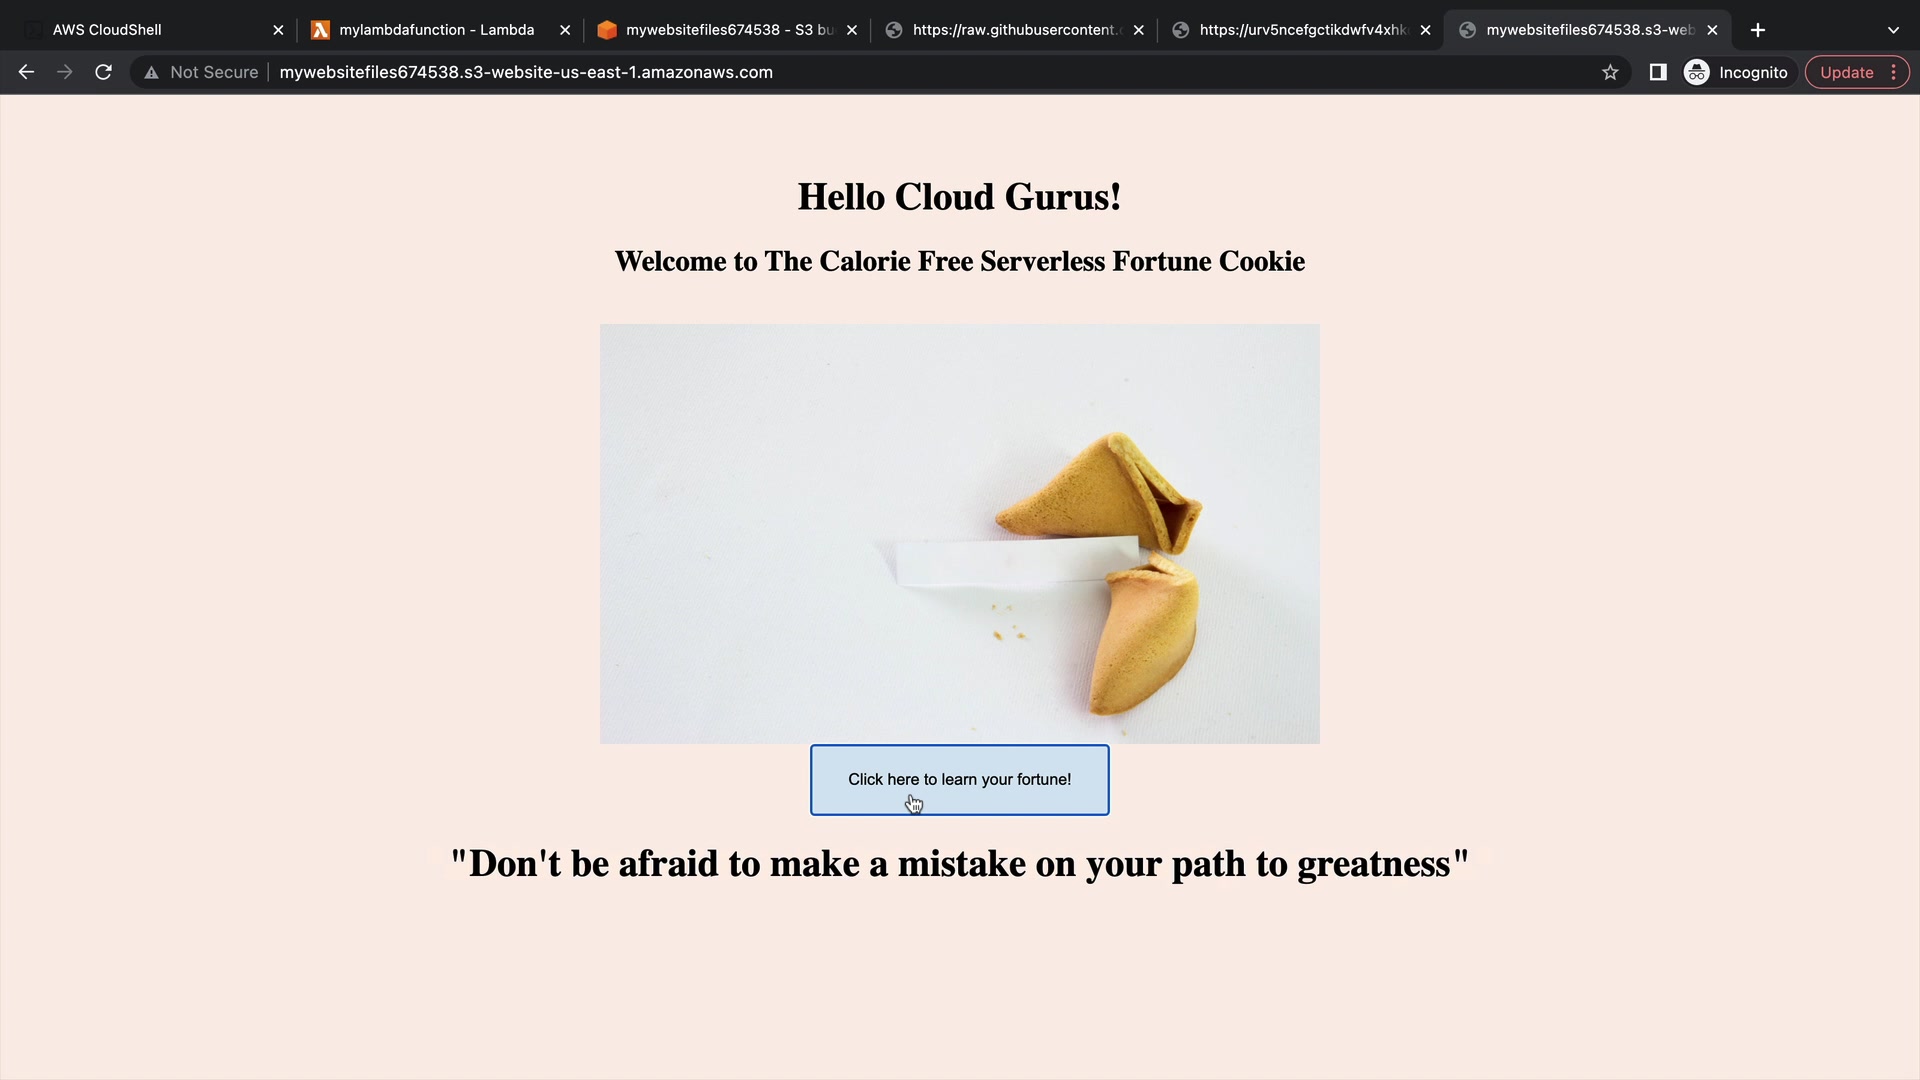The width and height of the screenshot is (1920, 1080).
Task: Close the mylambdafunction Lambda tab
Action: click(x=565, y=30)
